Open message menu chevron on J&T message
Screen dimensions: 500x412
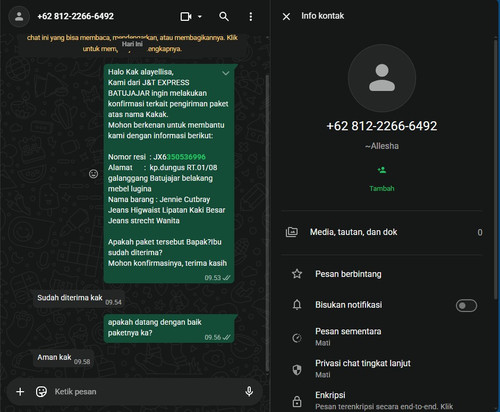pos(226,73)
